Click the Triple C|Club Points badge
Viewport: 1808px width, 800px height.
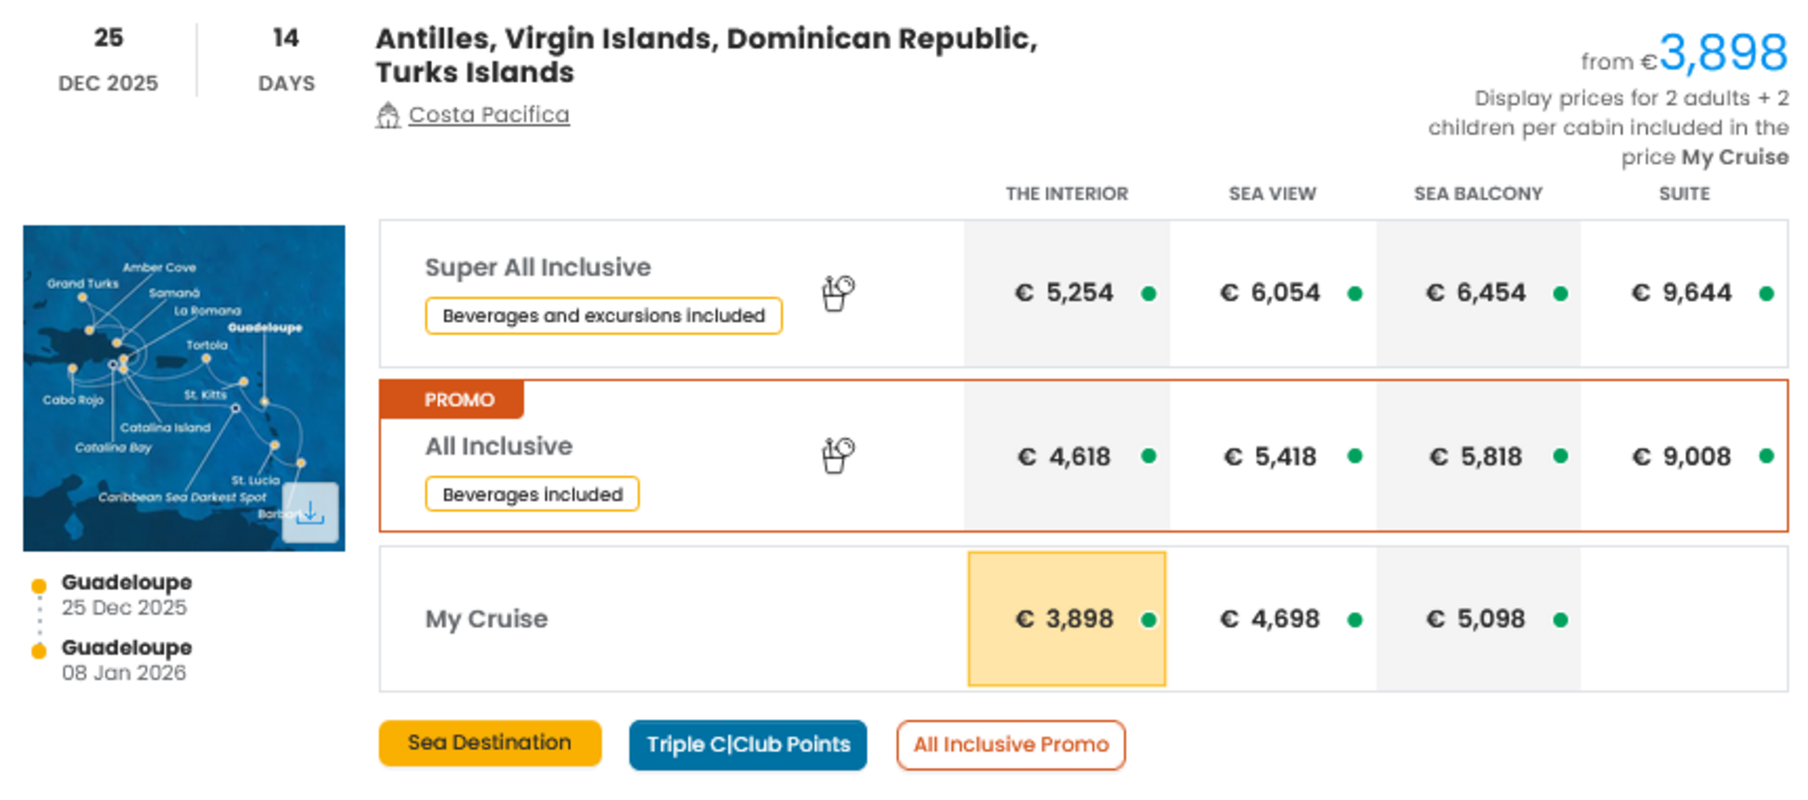click(x=748, y=745)
